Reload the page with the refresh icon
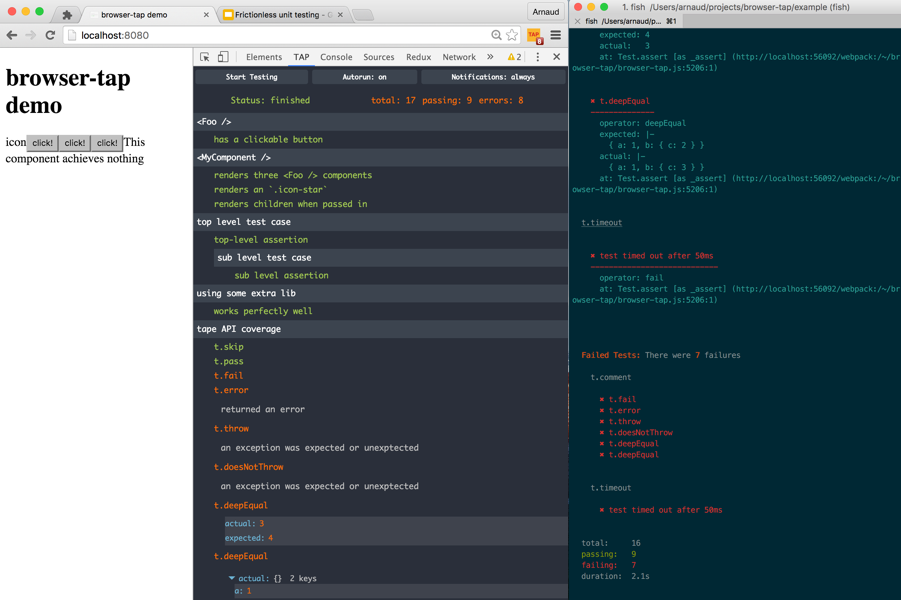901x600 pixels. click(x=50, y=34)
